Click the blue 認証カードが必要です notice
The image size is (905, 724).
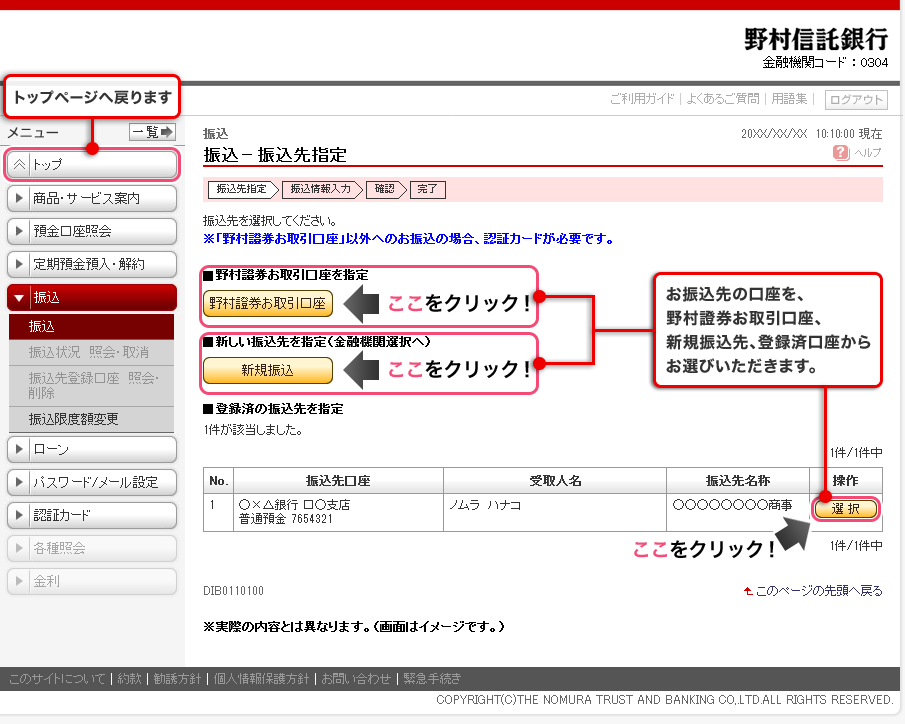tap(407, 238)
